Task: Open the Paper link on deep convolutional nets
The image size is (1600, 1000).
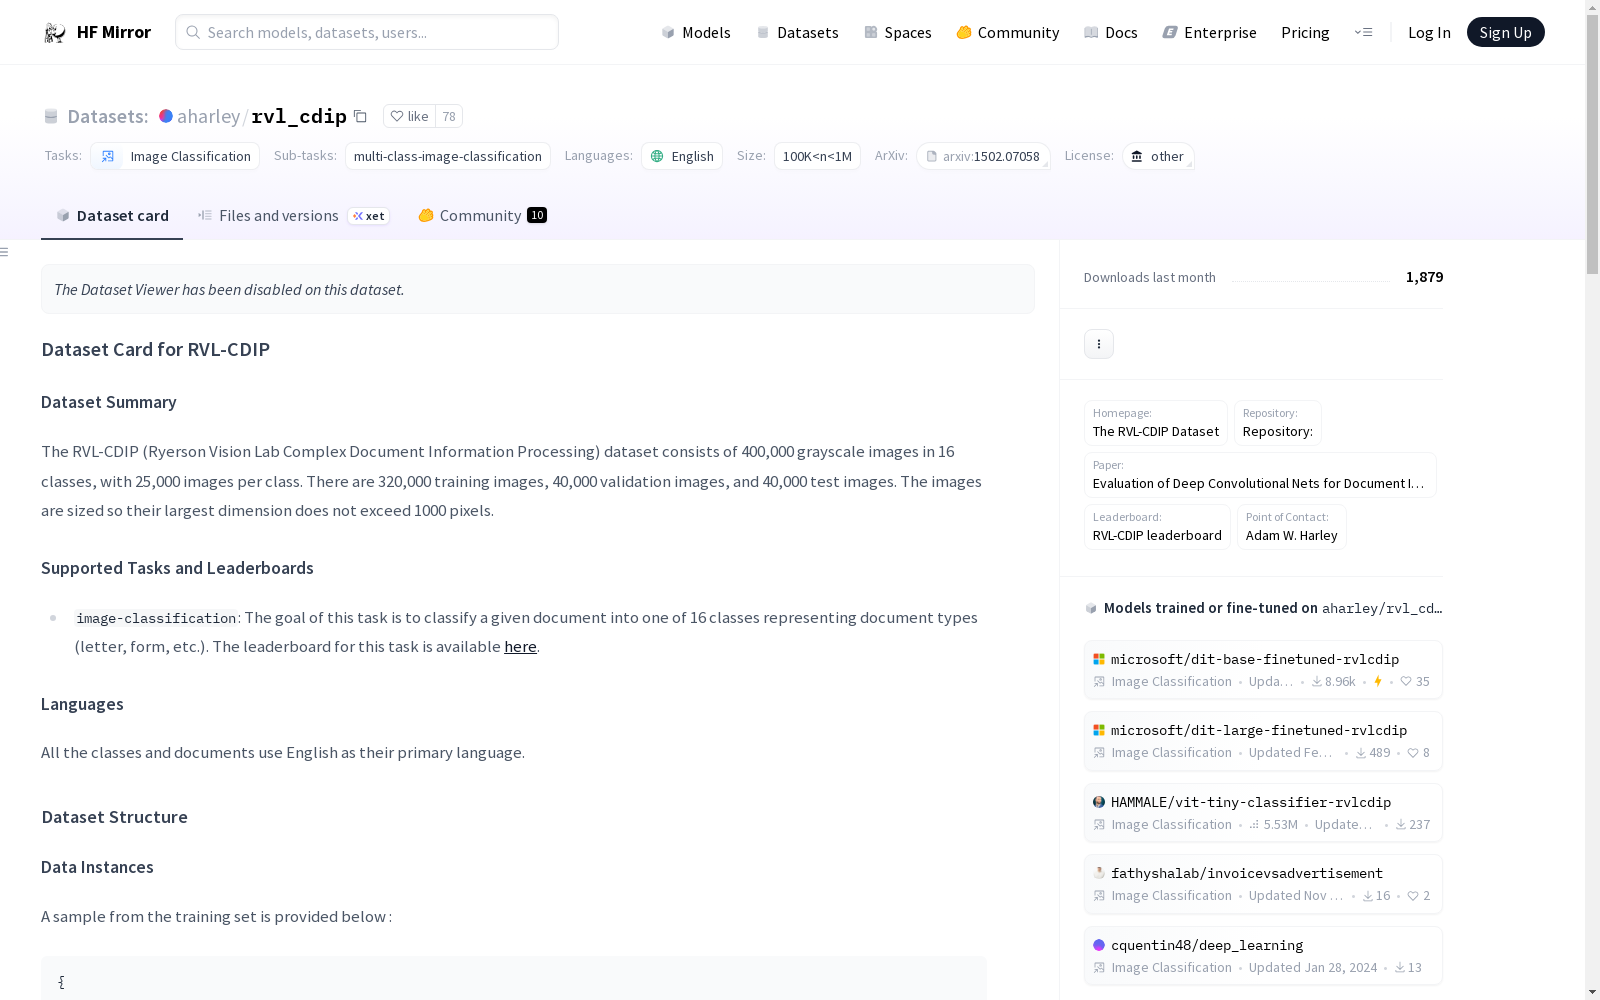Action: click(1260, 475)
